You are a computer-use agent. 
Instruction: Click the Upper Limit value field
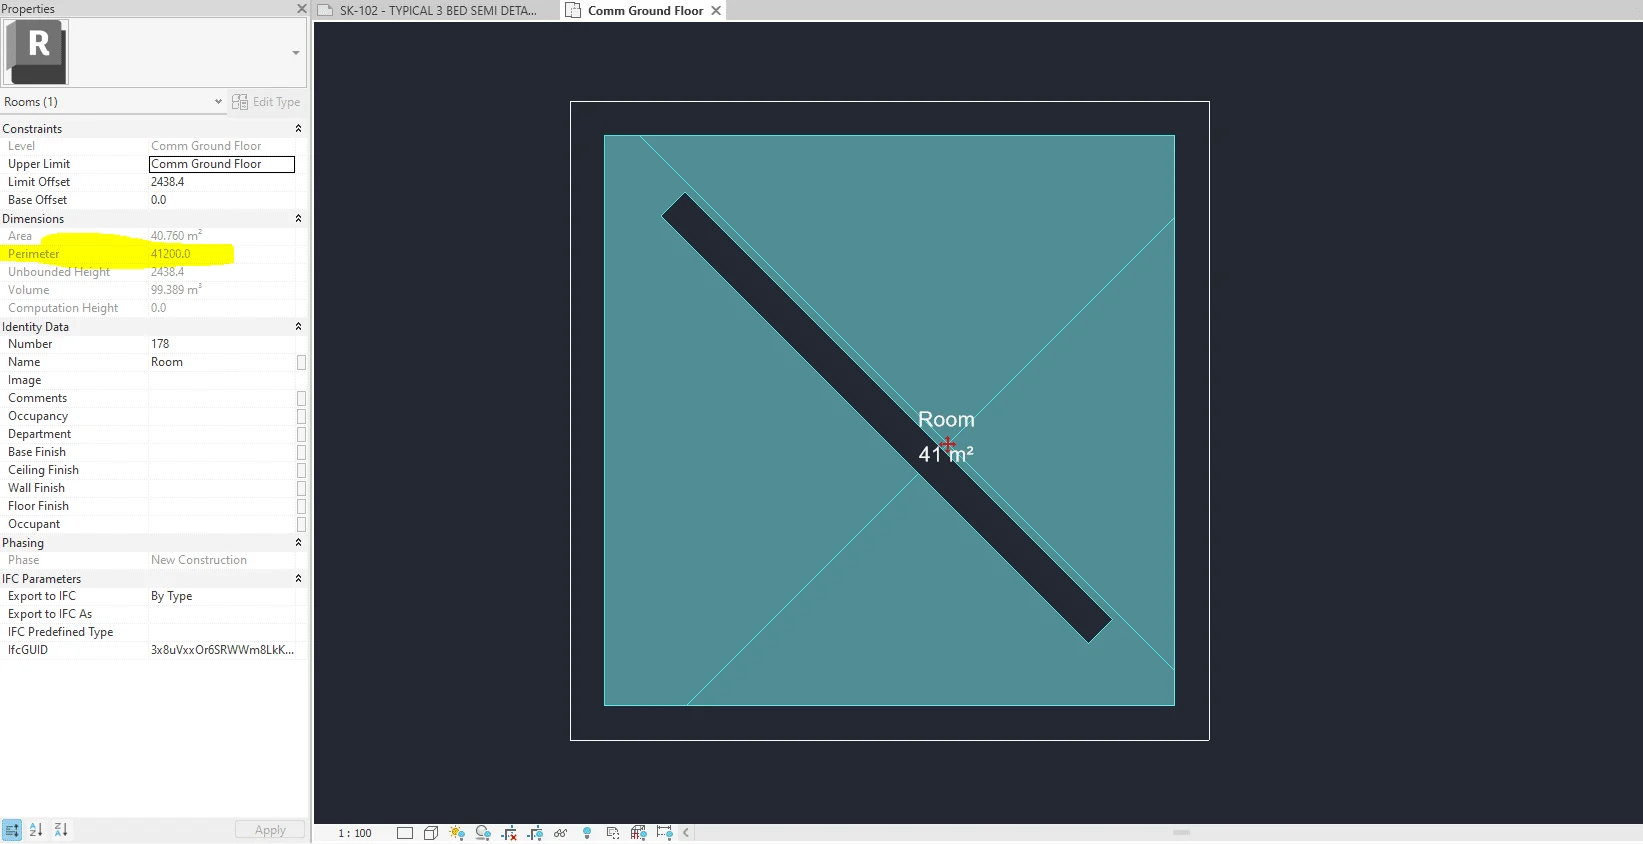click(x=221, y=164)
